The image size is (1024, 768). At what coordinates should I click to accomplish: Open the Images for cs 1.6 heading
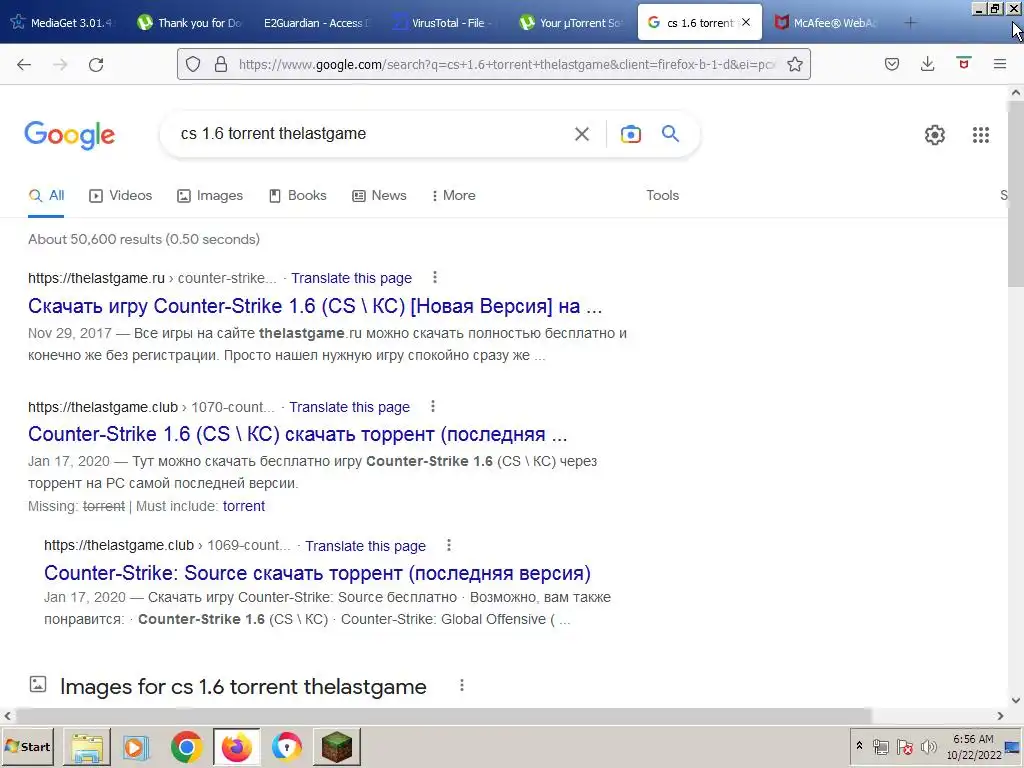coord(243,686)
